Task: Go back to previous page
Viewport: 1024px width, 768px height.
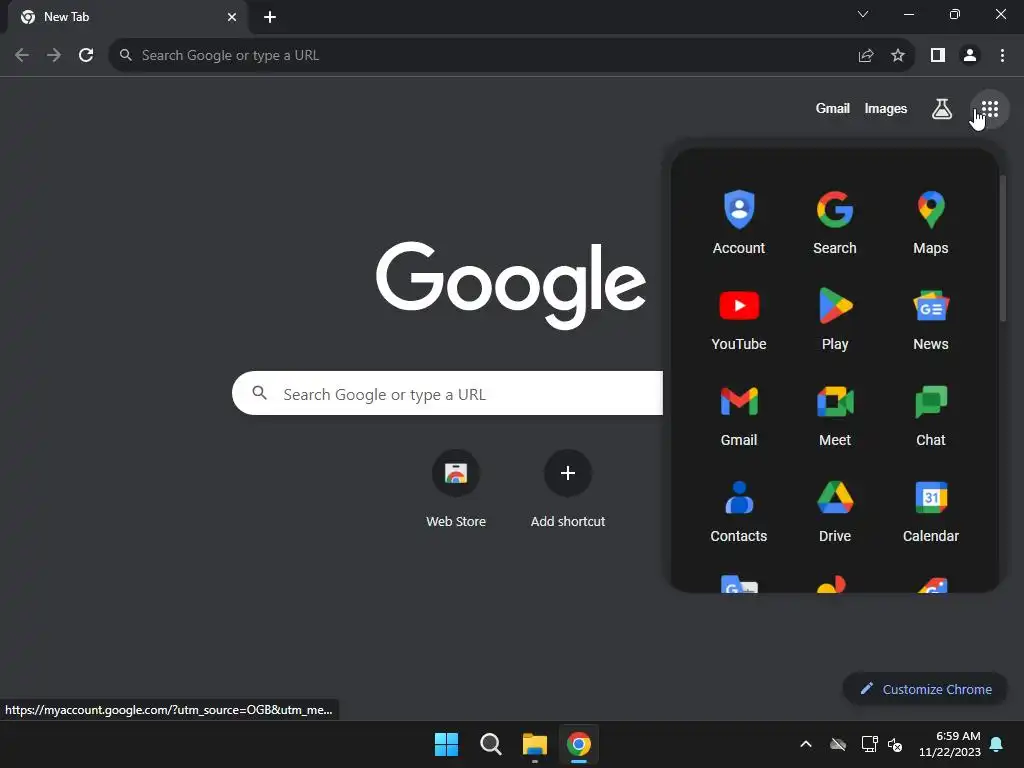Action: [22, 56]
